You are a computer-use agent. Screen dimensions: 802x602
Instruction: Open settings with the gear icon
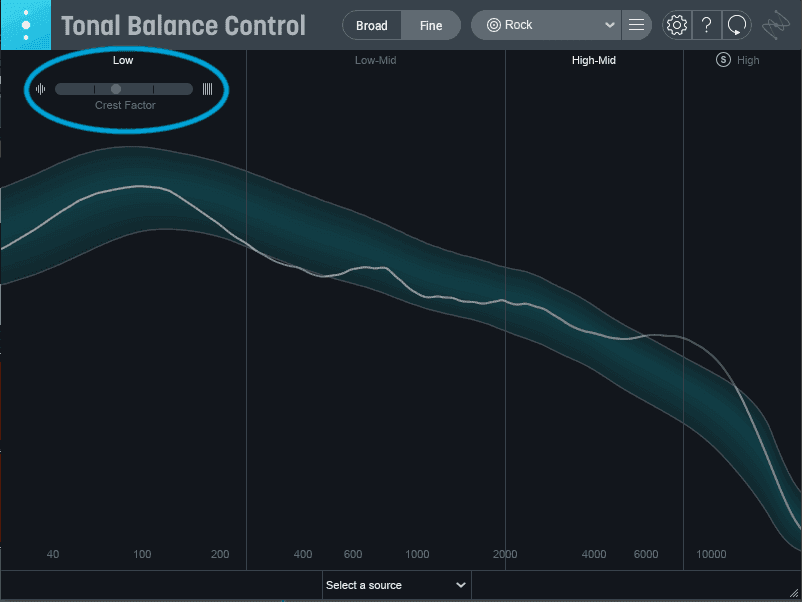click(x=677, y=25)
